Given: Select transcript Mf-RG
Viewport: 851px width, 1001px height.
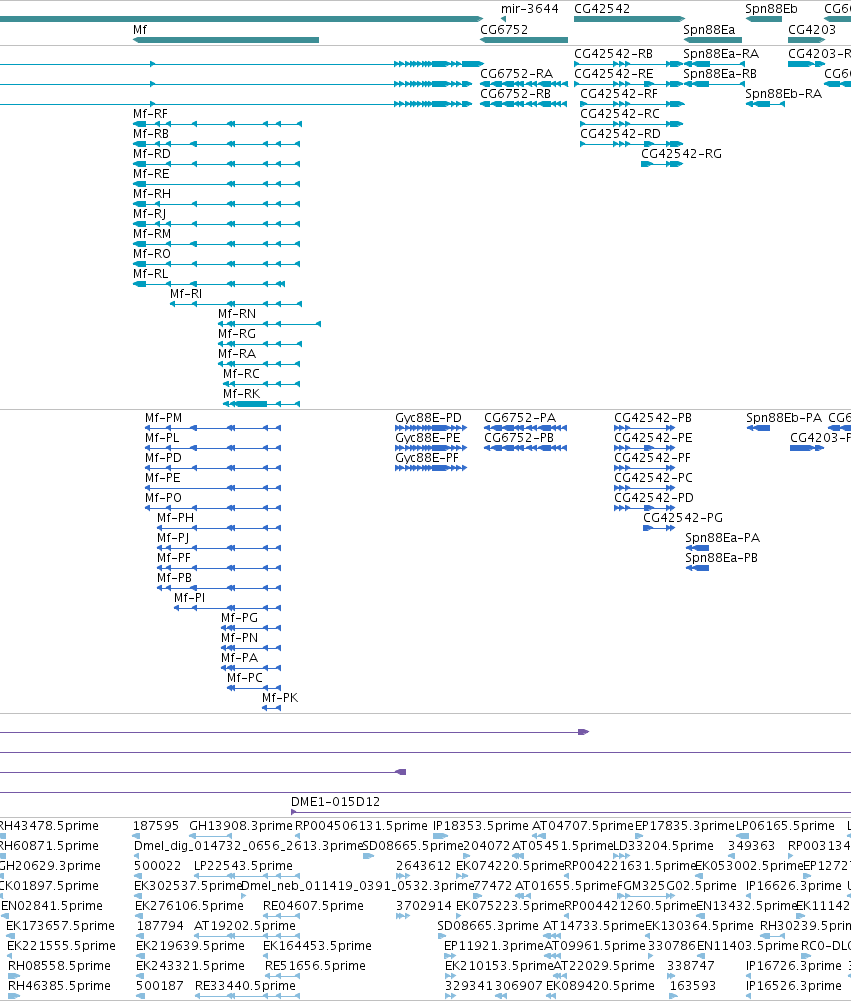Looking at the screenshot, I should pyautogui.click(x=237, y=334).
